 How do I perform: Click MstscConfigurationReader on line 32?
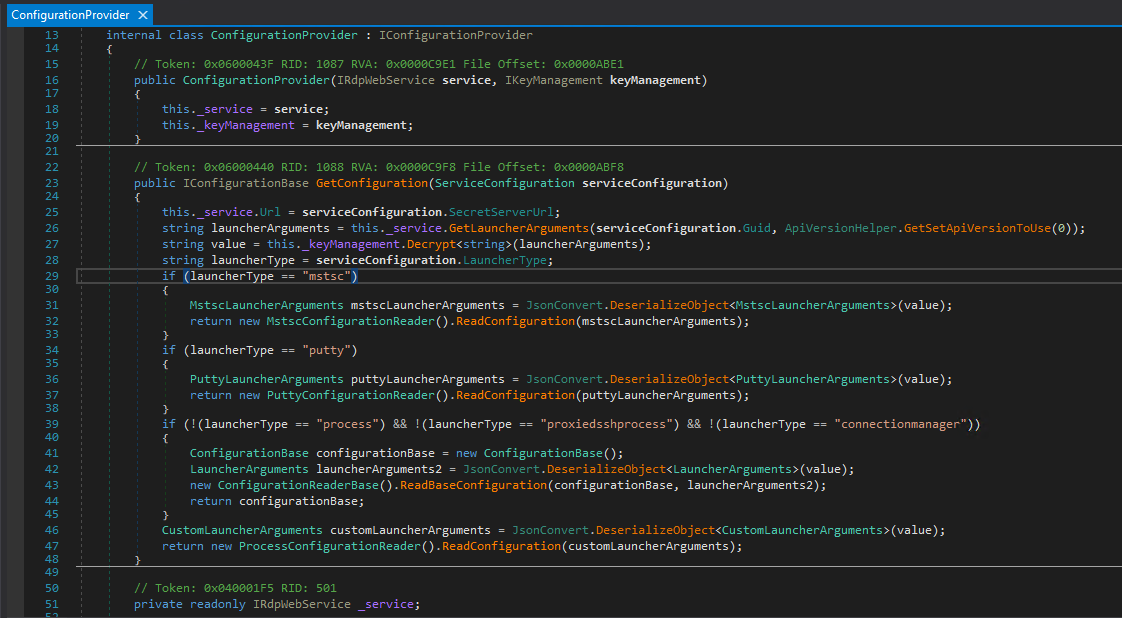coord(351,321)
